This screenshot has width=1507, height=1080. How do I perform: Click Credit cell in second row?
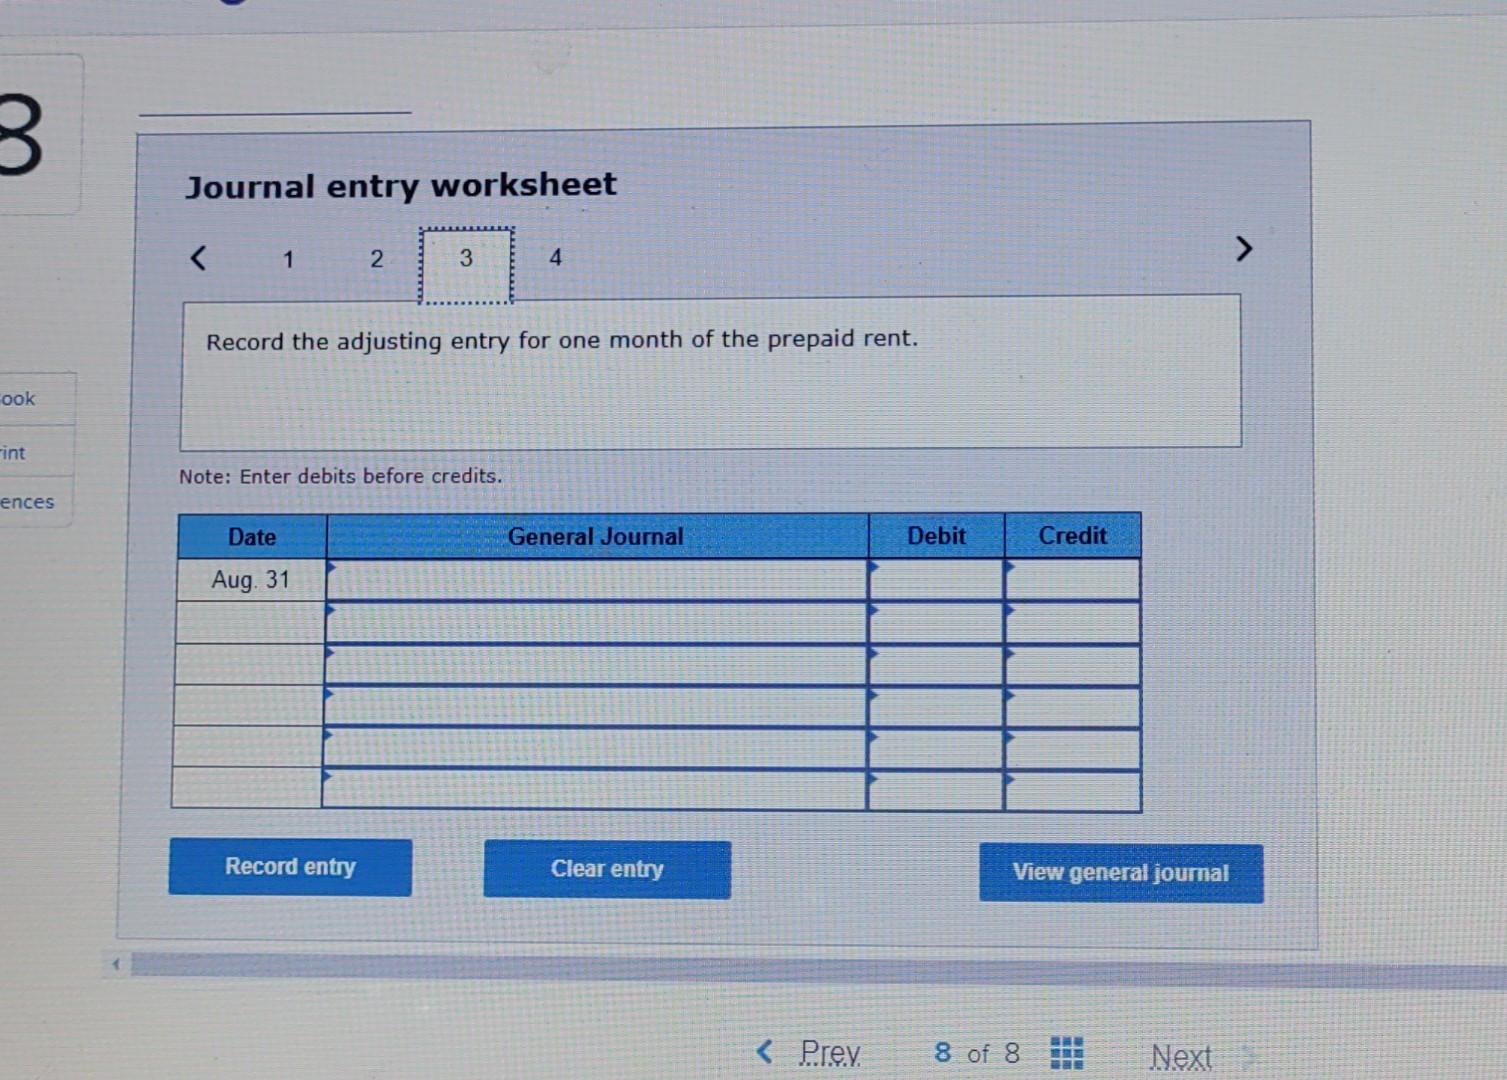click(x=1072, y=622)
